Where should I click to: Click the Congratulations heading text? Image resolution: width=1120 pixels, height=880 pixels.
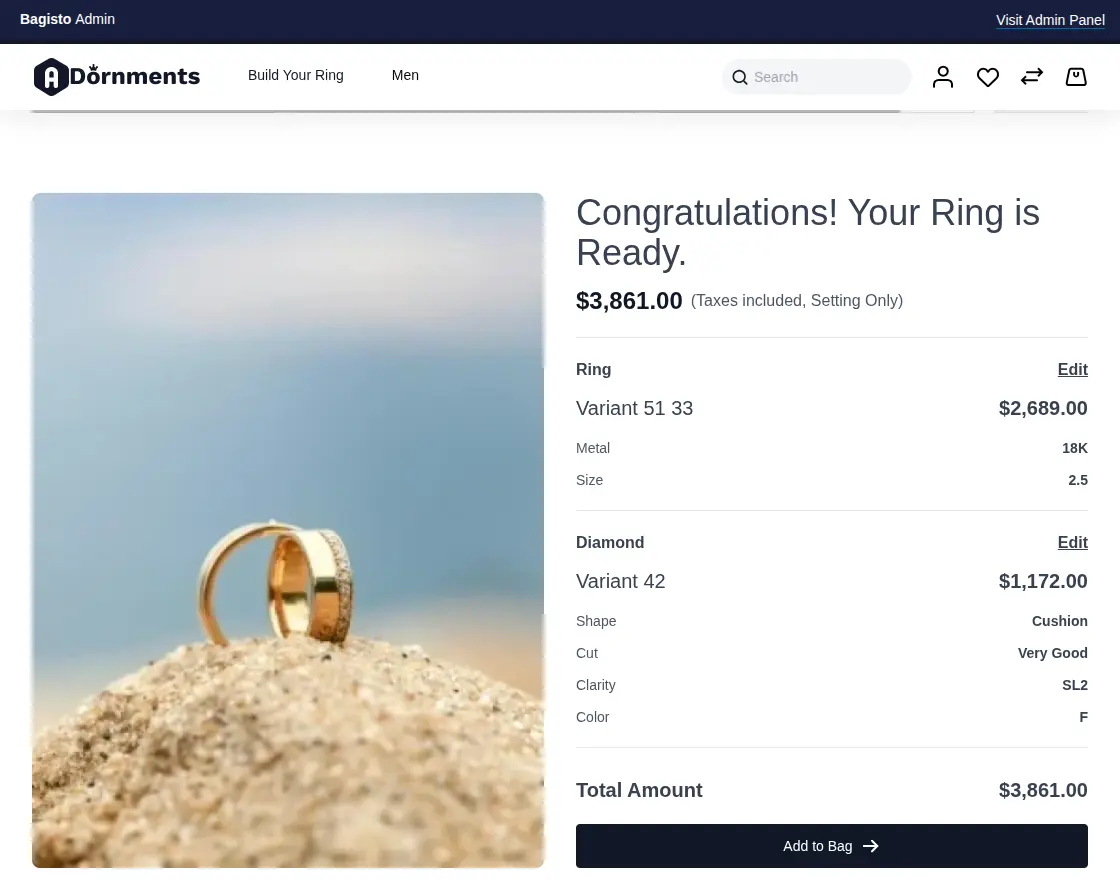tap(808, 232)
